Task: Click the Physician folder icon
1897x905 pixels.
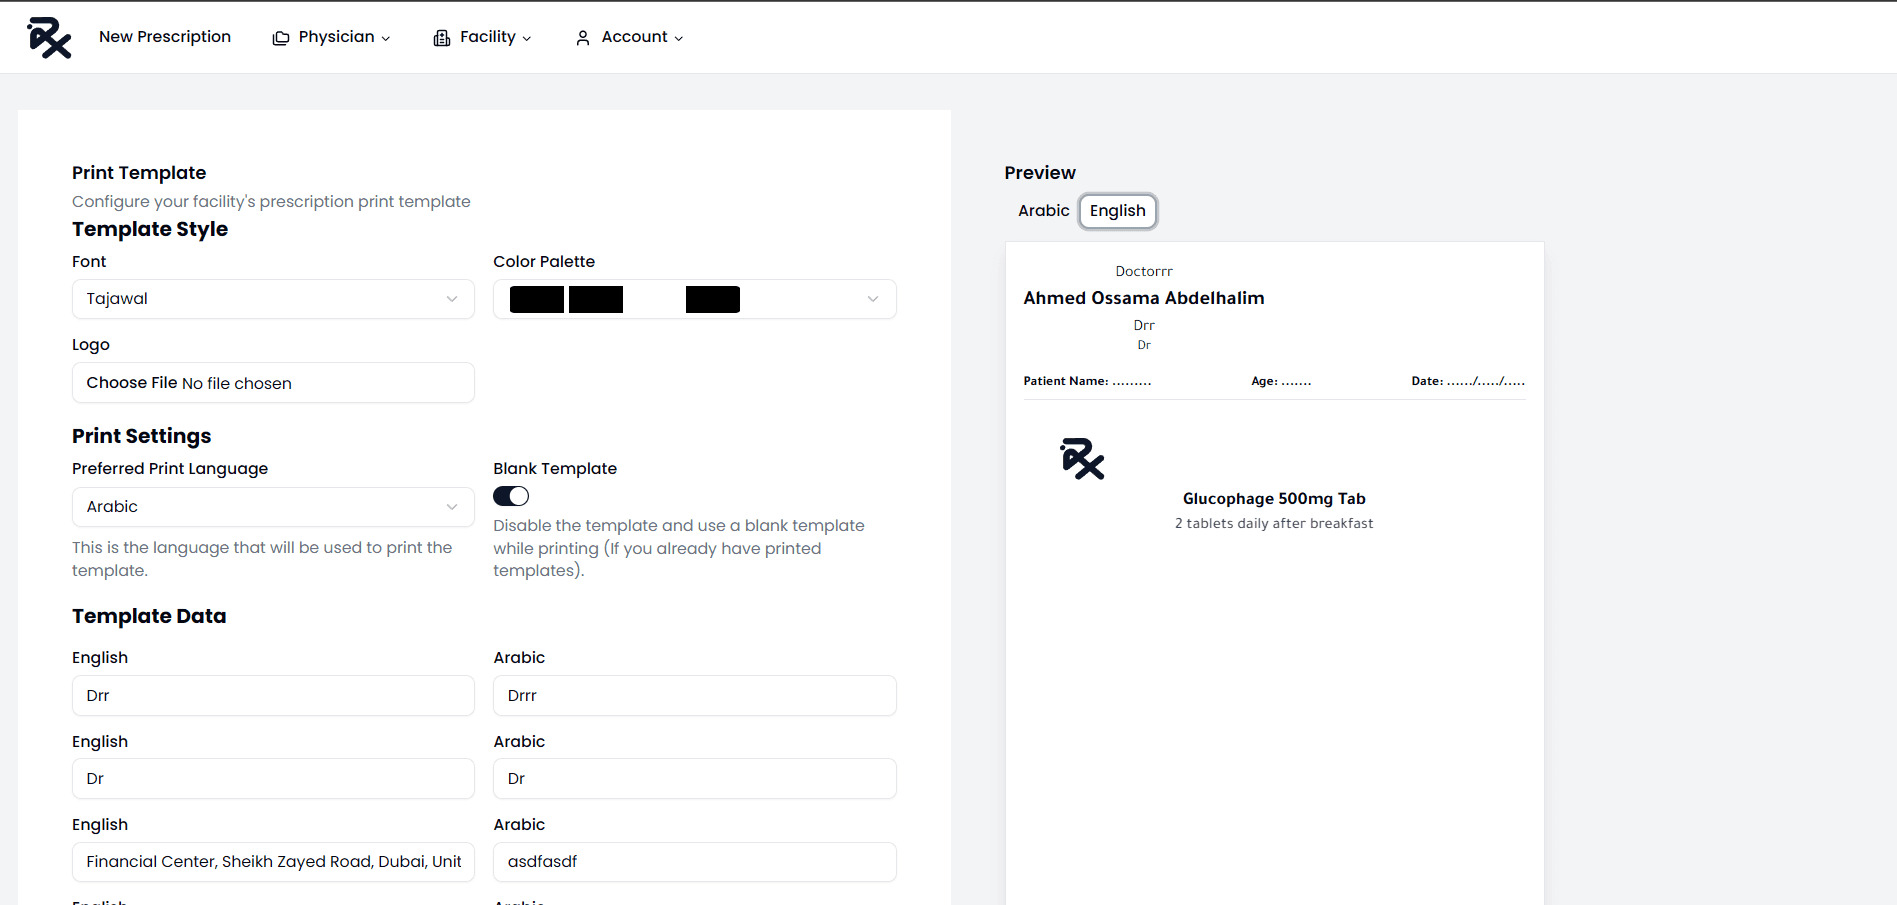Action: pyautogui.click(x=281, y=38)
